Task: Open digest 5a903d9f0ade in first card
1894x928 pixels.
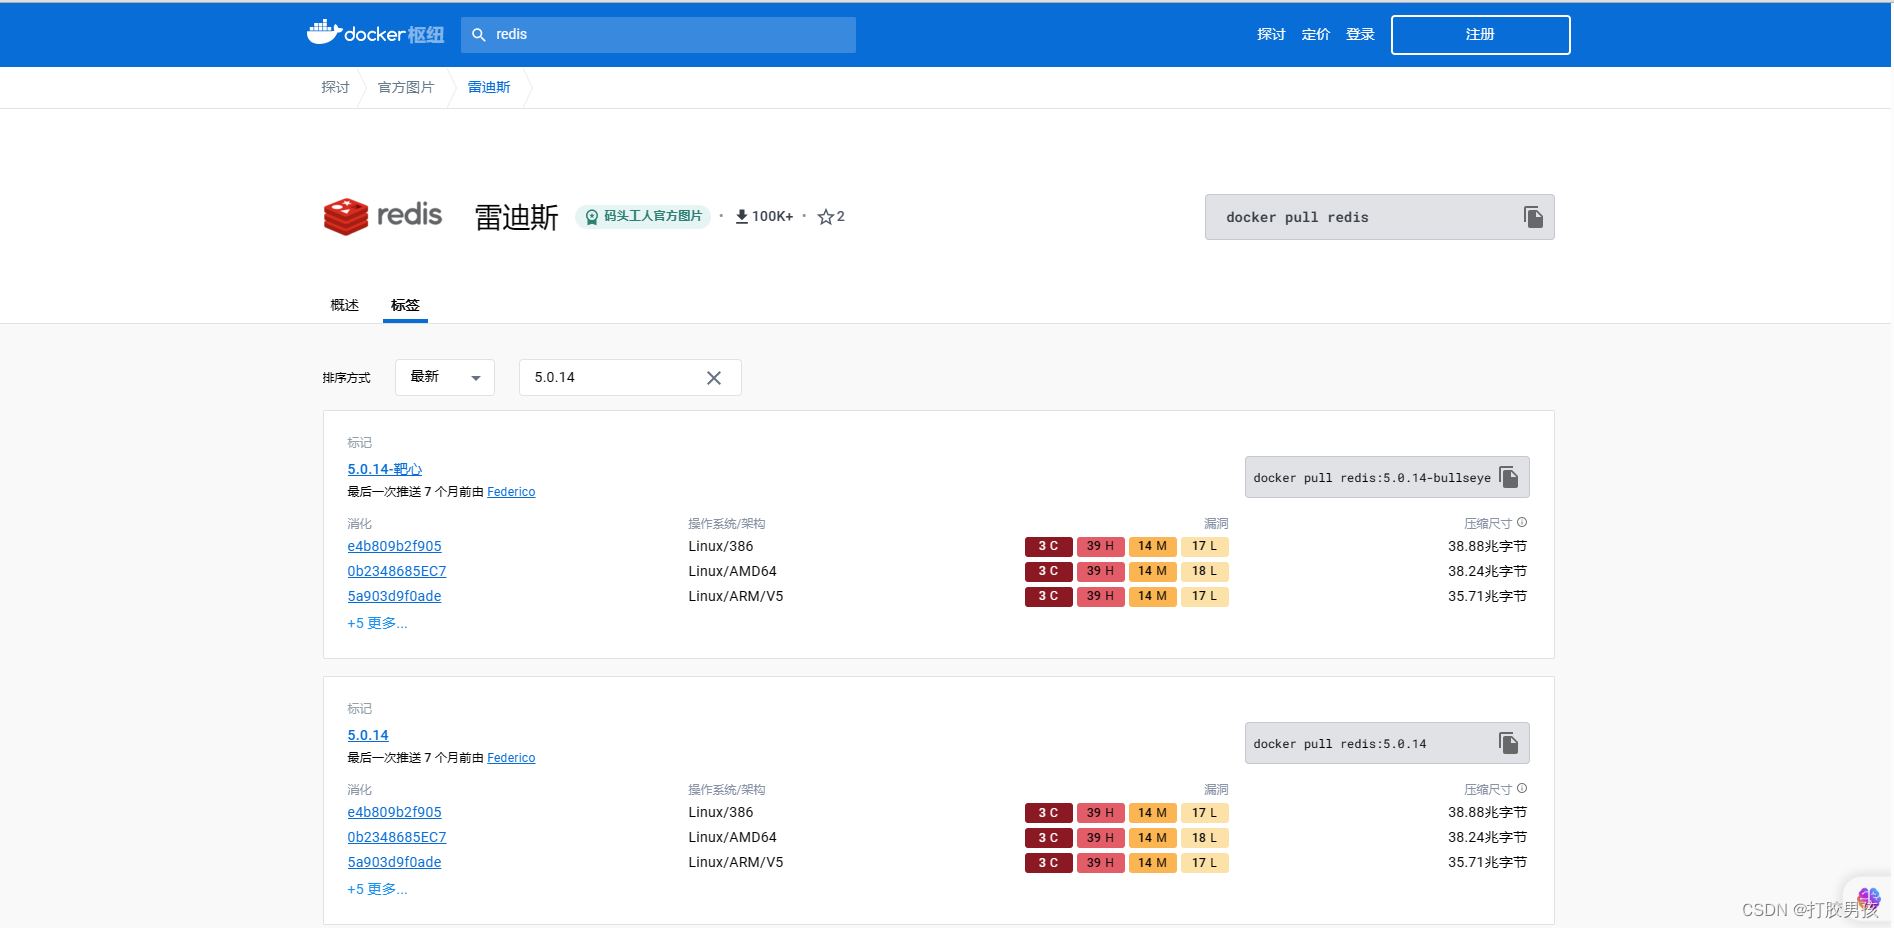Action: coord(394,596)
